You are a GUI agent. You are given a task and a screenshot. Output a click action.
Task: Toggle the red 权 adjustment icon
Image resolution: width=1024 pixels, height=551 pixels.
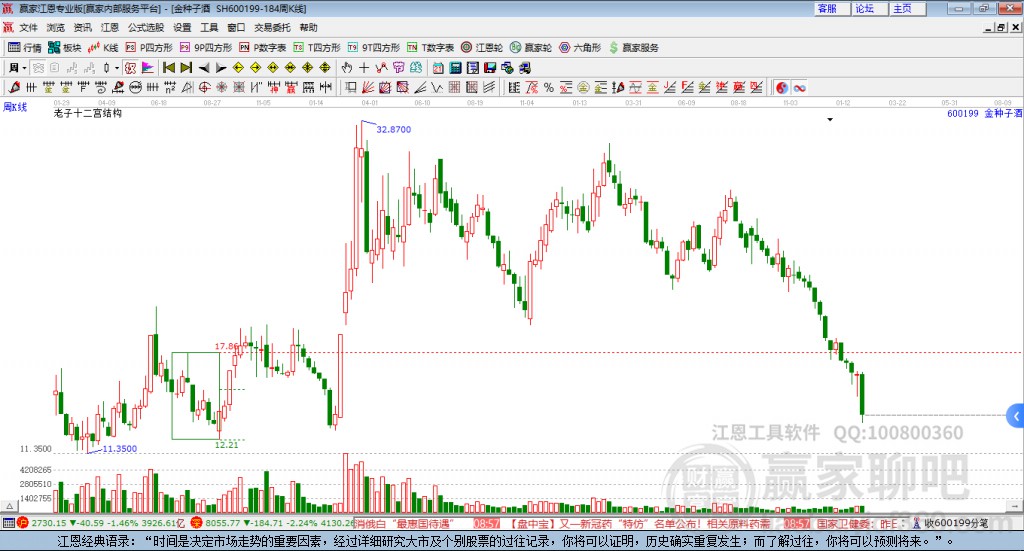(130, 68)
